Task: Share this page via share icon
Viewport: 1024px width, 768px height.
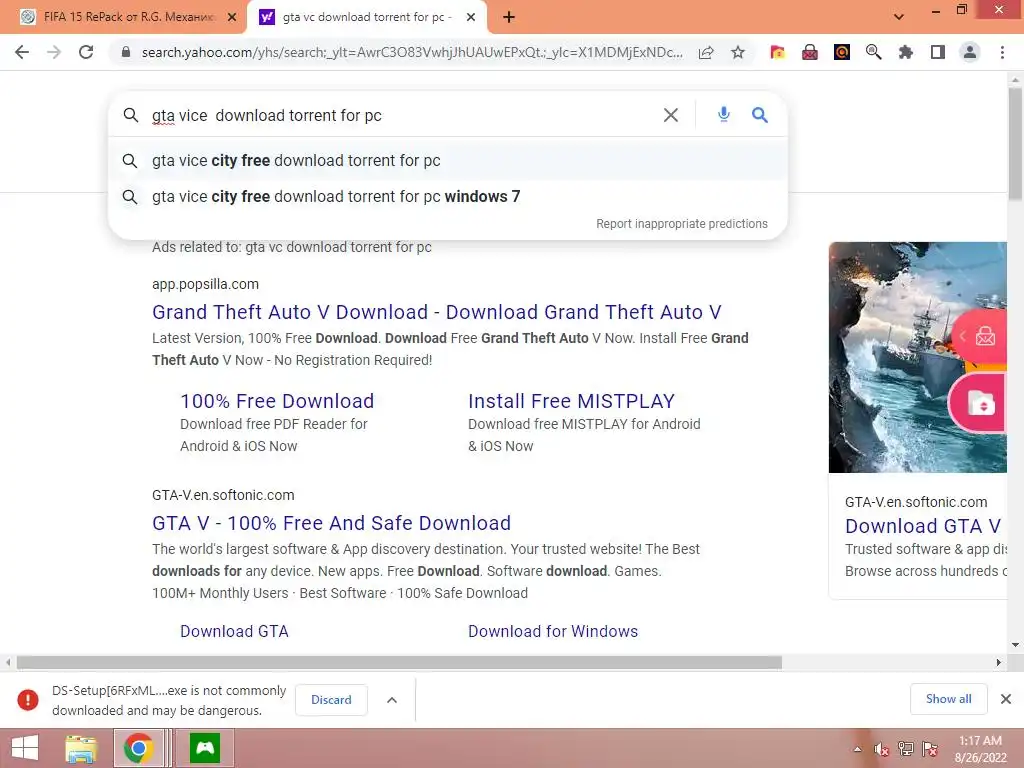Action: pos(706,52)
